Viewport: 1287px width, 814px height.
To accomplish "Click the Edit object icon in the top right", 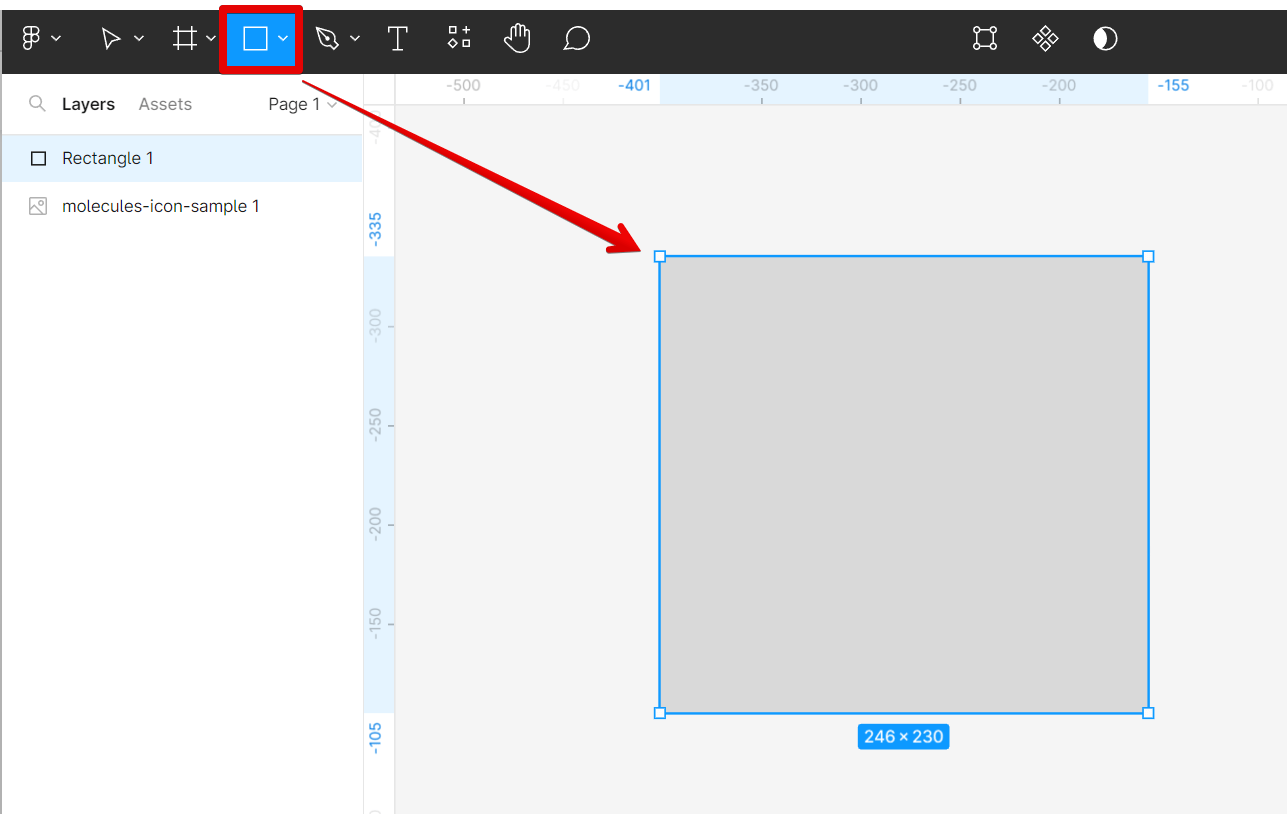I will tap(984, 38).
